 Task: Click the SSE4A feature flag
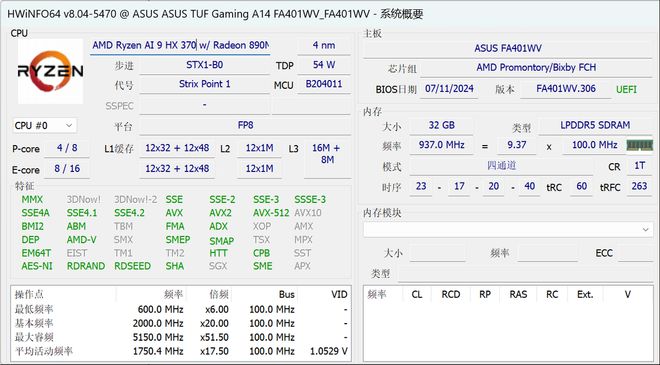coord(35,213)
